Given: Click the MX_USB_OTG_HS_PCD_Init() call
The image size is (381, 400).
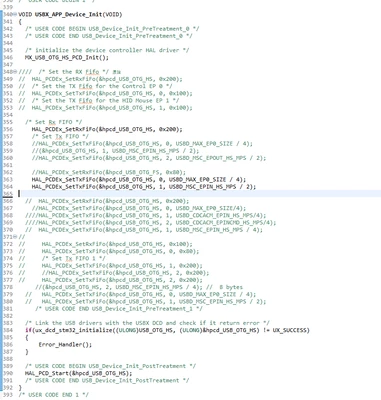Looking at the screenshot, I should pos(67,58).
